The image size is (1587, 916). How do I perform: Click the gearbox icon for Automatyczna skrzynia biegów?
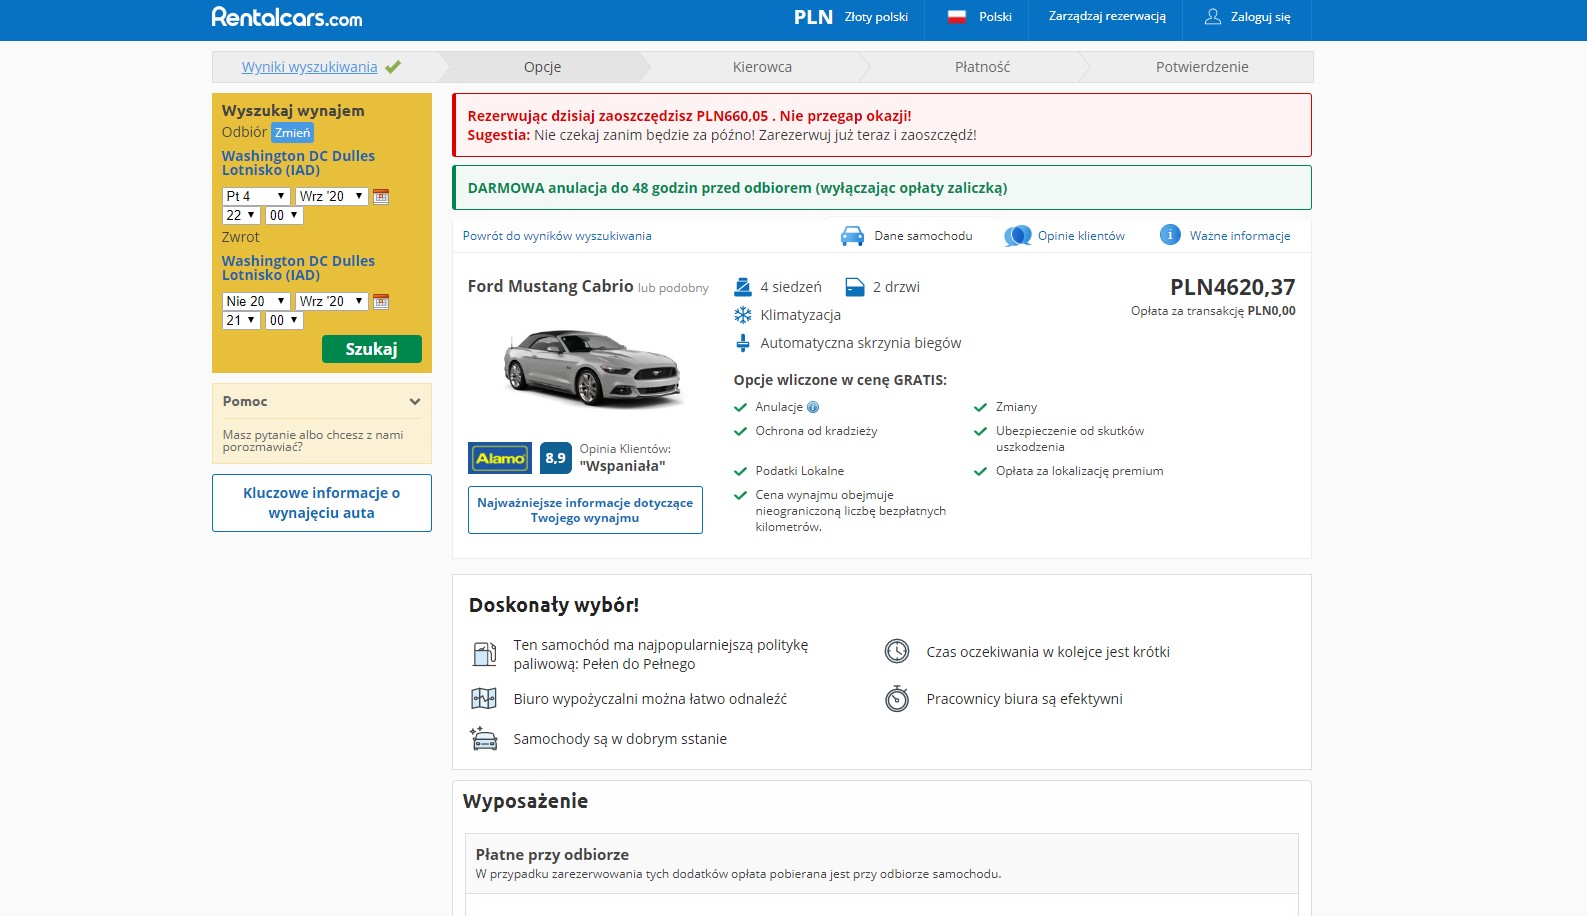point(743,343)
